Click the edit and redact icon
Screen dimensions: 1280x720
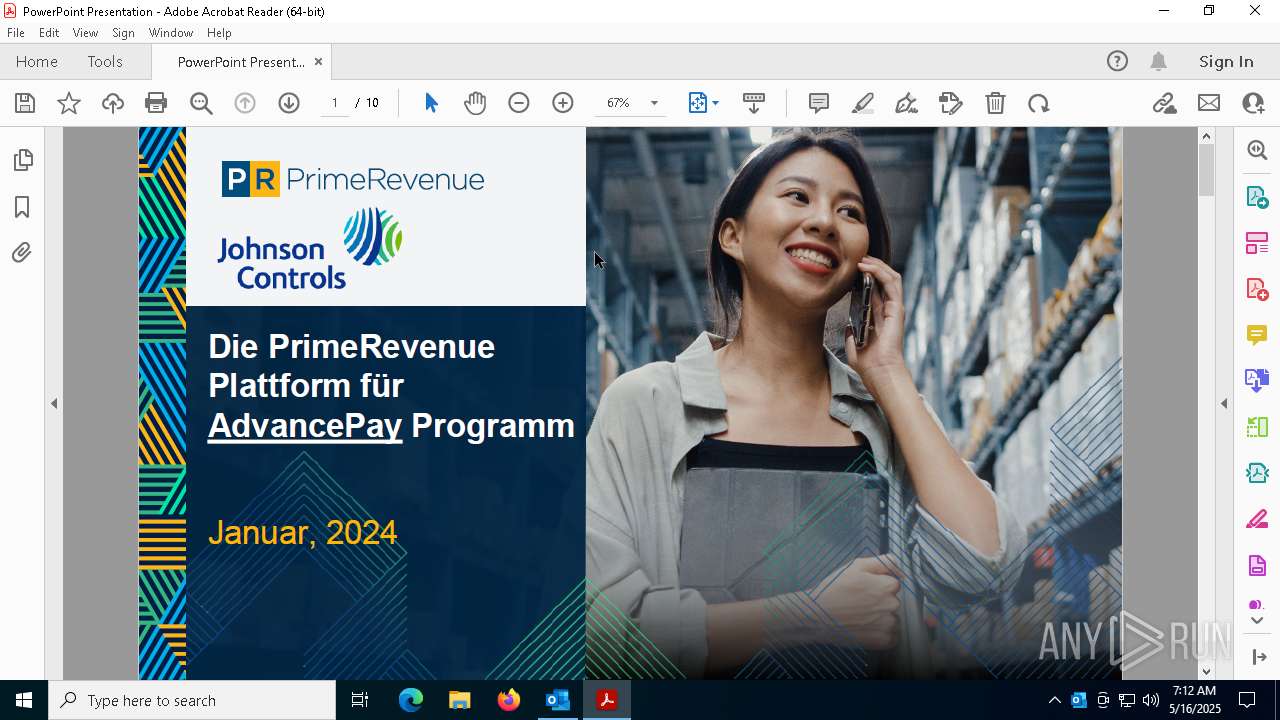(x=951, y=103)
